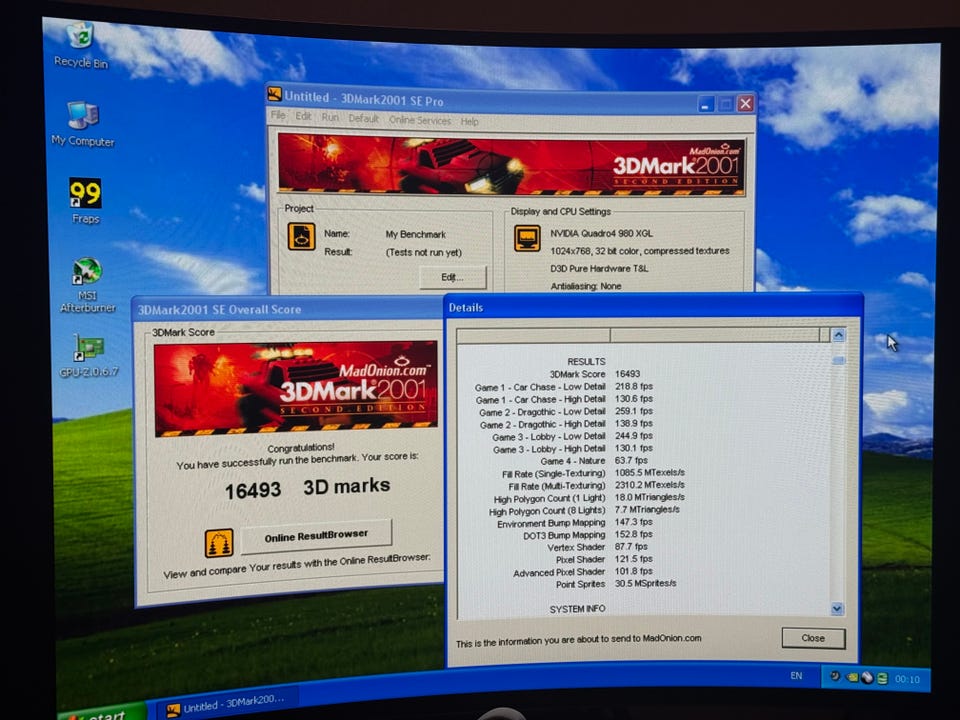
Task: Open the Start menu
Action: pos(101,712)
